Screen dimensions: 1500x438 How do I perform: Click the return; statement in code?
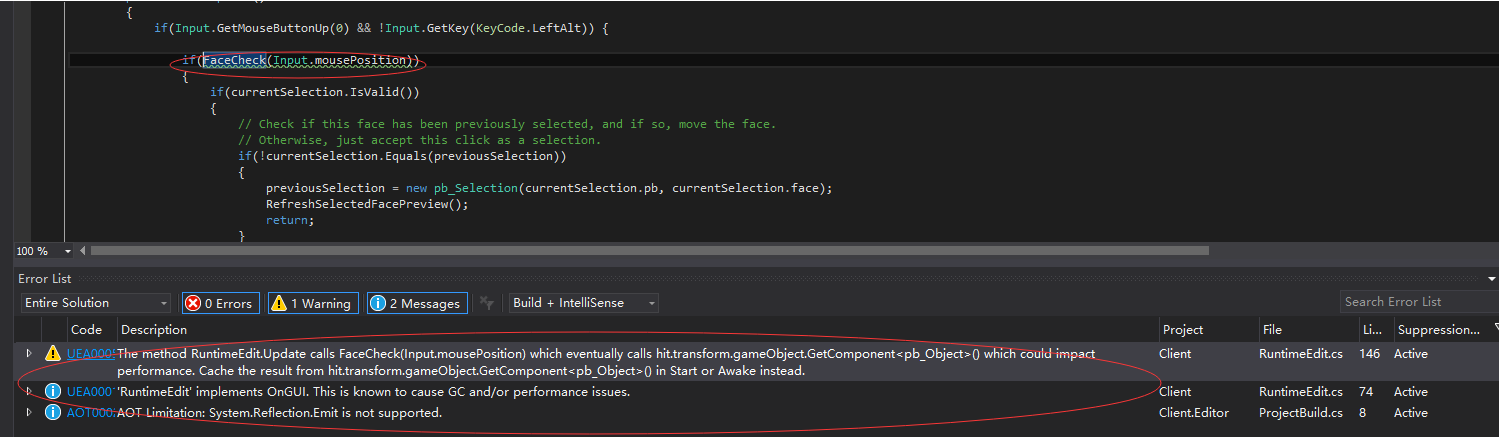(x=290, y=220)
